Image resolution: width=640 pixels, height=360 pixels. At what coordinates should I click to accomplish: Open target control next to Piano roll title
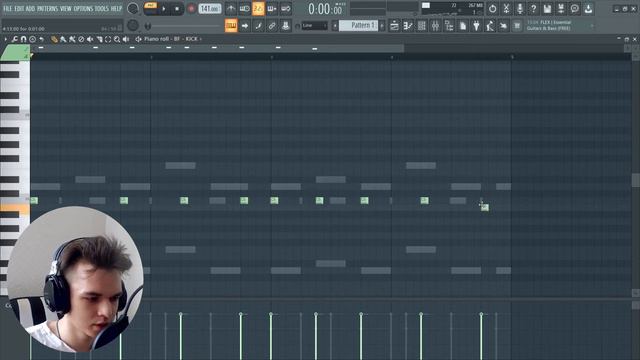coord(138,39)
